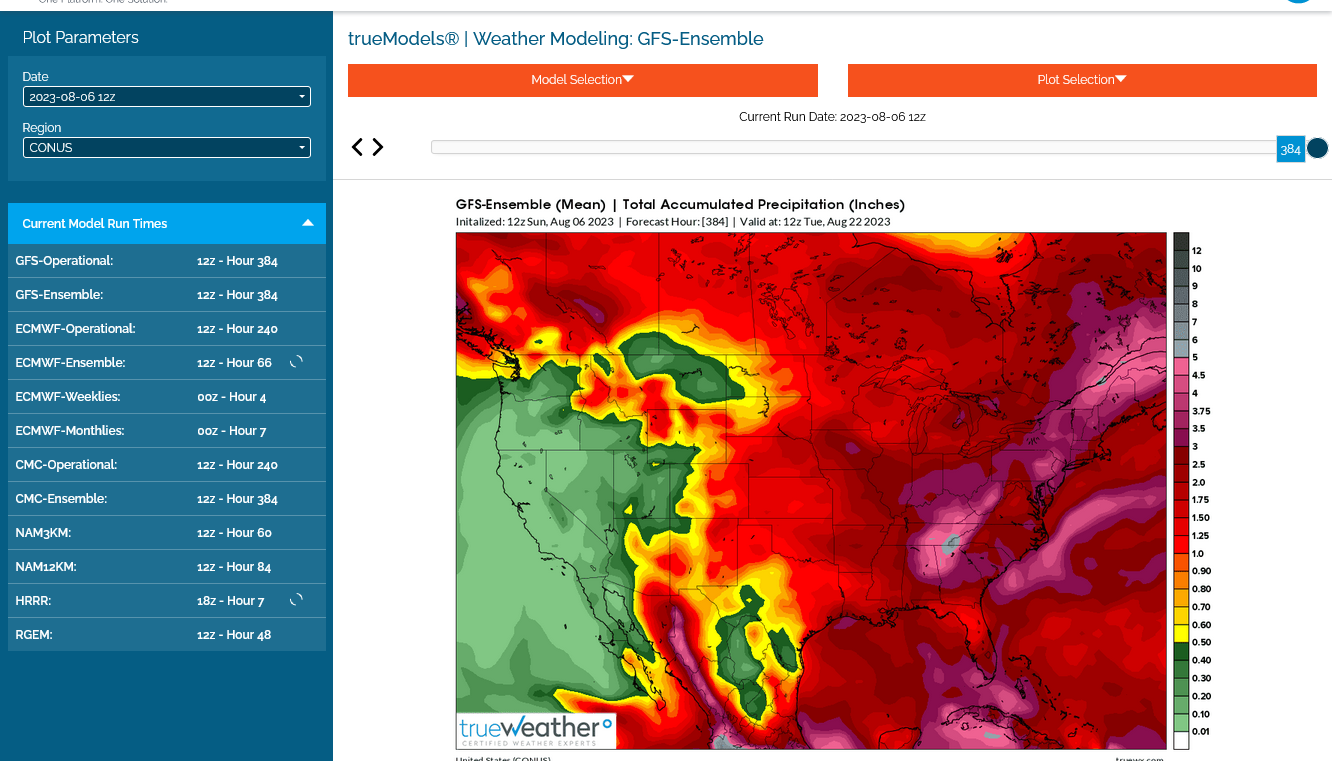This screenshot has height=761, width=1332.
Task: Open the Date dropdown
Action: [167, 97]
